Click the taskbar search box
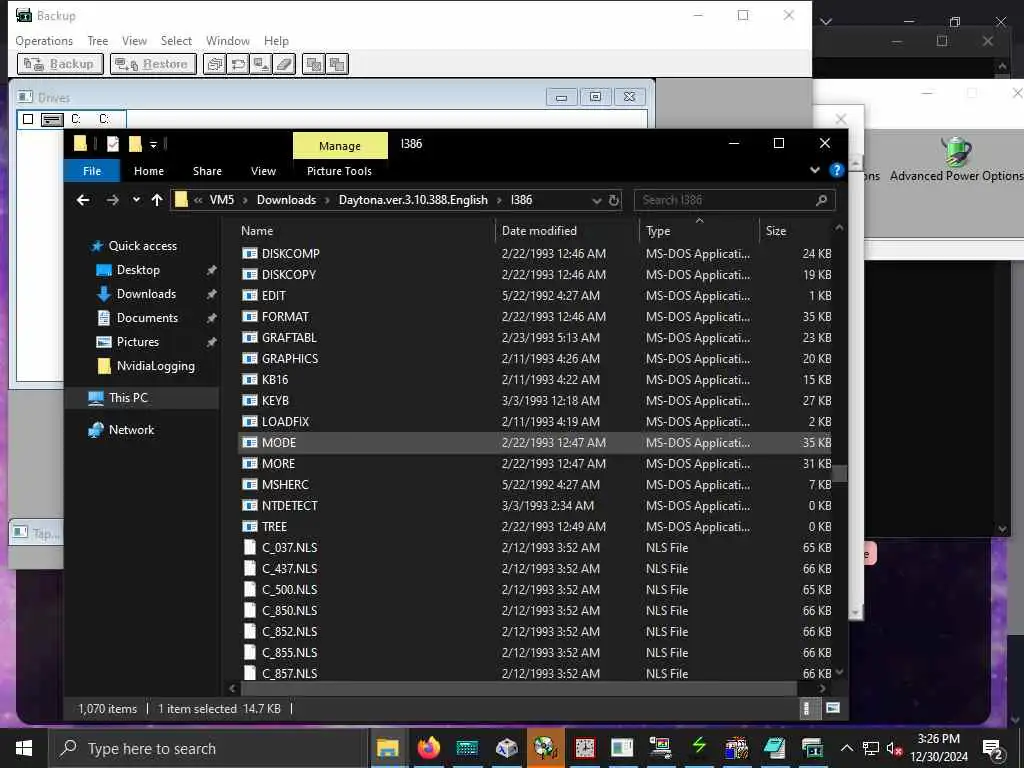1024x768 pixels. pos(208,748)
